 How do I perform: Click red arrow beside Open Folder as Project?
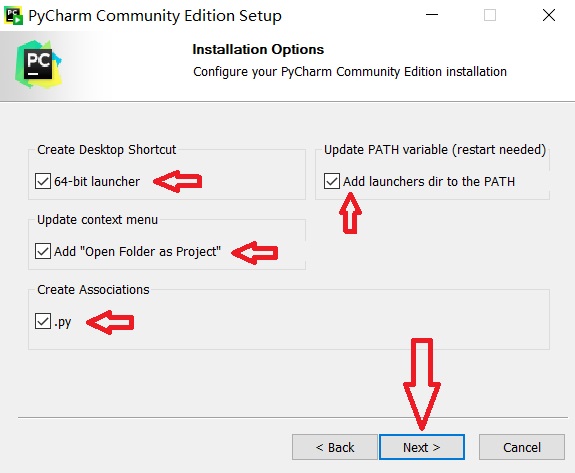[255, 253]
